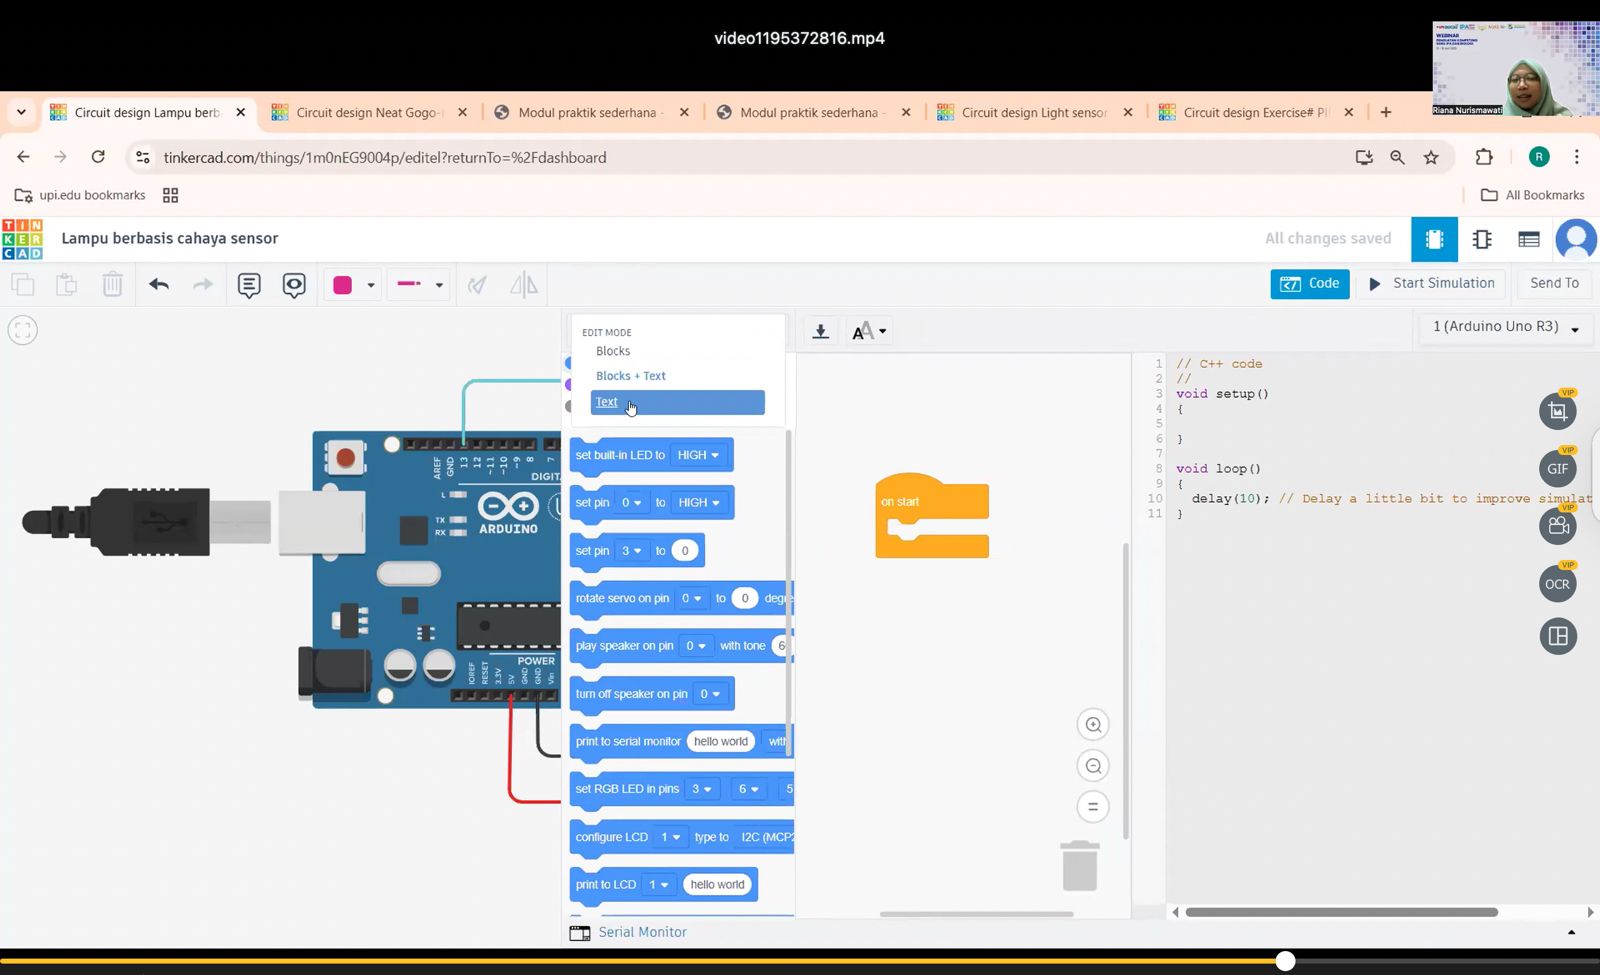1600x975 pixels.
Task: Click the Delete trash icon in toolbar
Action: pyautogui.click(x=112, y=285)
